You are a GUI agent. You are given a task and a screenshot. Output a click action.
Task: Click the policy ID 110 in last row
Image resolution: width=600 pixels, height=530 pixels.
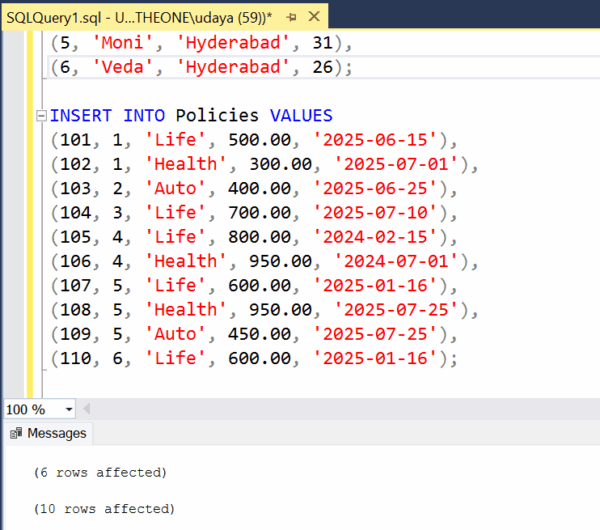pyautogui.click(x=76, y=358)
